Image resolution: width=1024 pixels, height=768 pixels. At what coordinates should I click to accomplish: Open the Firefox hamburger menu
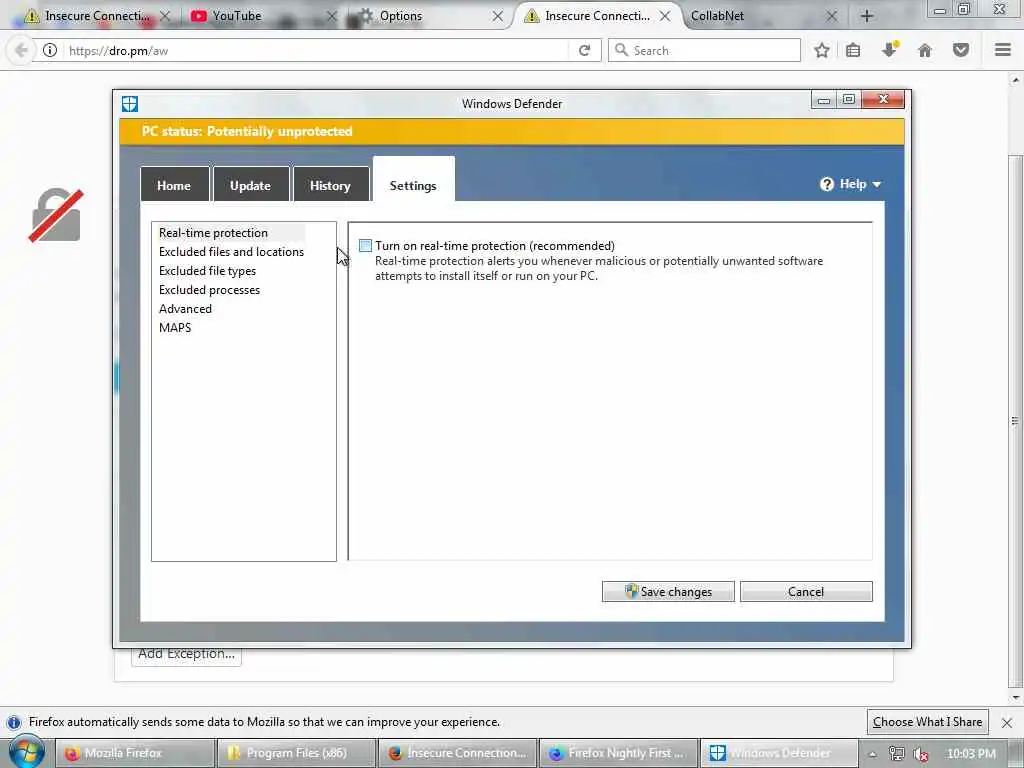click(x=1003, y=50)
